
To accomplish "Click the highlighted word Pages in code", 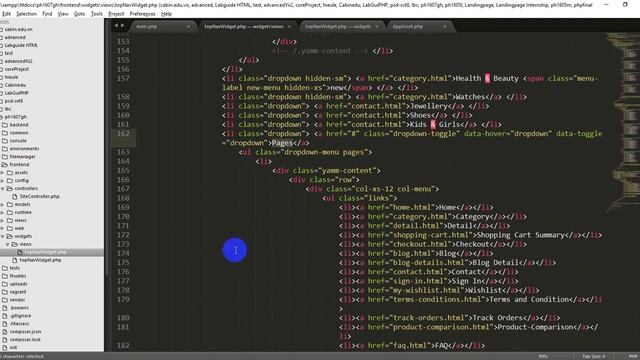I will coord(282,143).
